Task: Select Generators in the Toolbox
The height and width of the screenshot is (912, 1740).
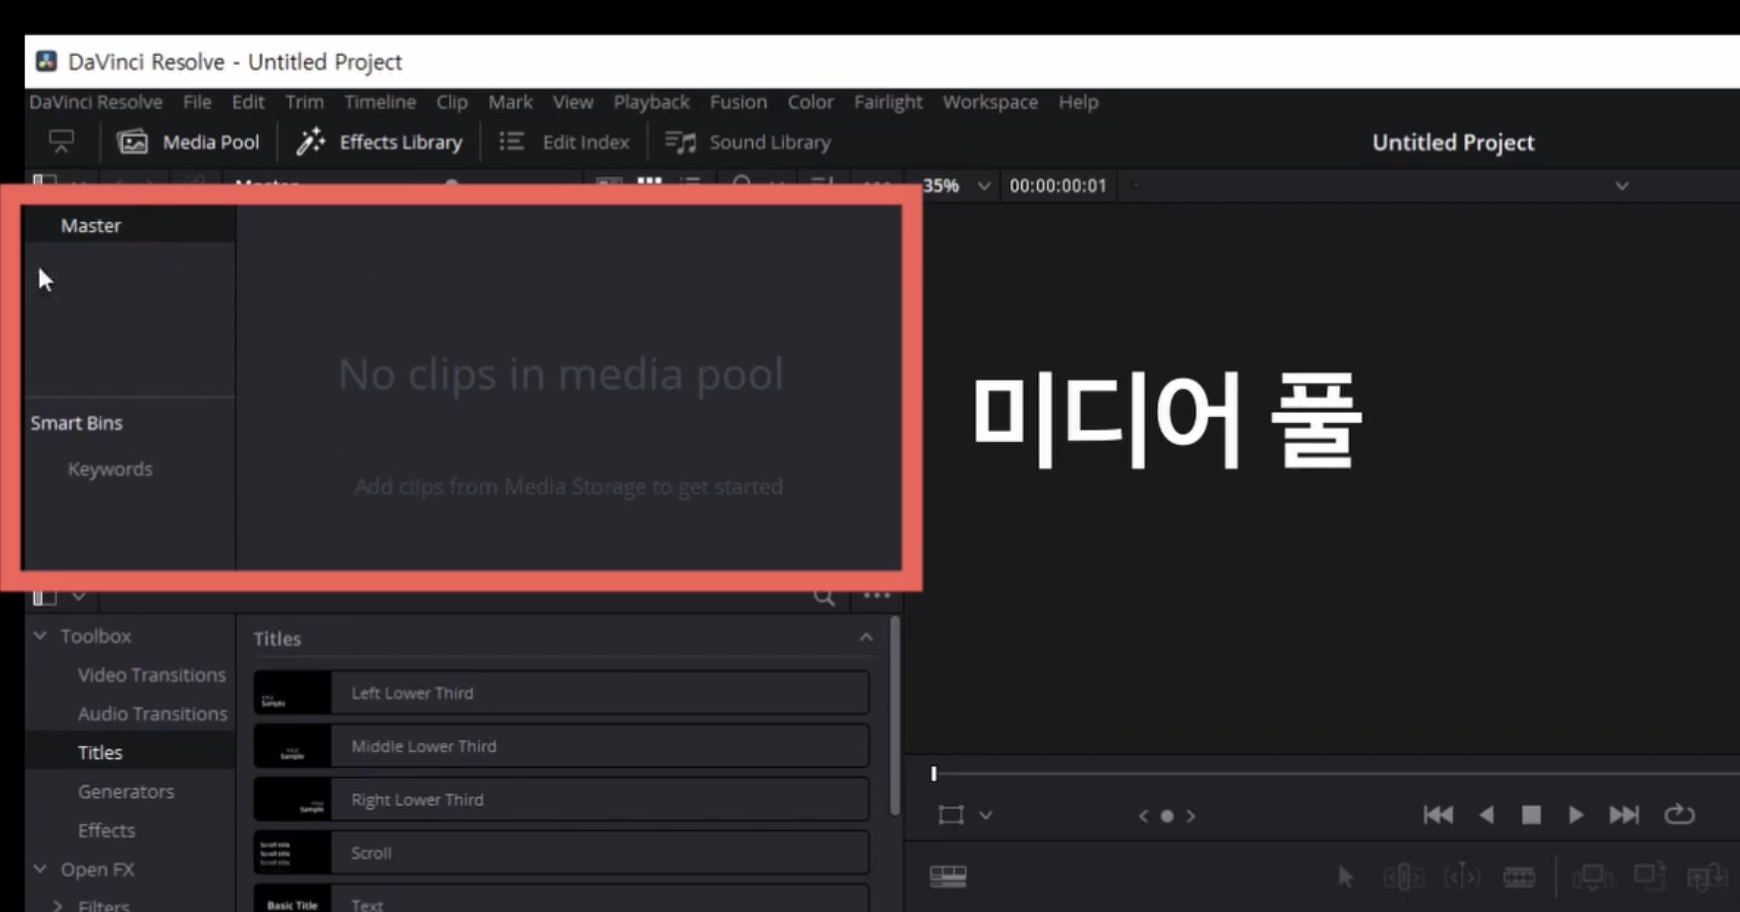Action: tap(126, 792)
